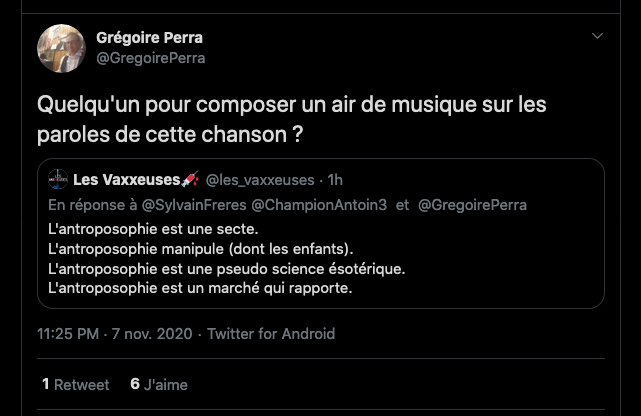Click the line "L'antroposophie est un marché qui rapporte."
The height and width of the screenshot is (416, 641).
[x=200, y=288]
